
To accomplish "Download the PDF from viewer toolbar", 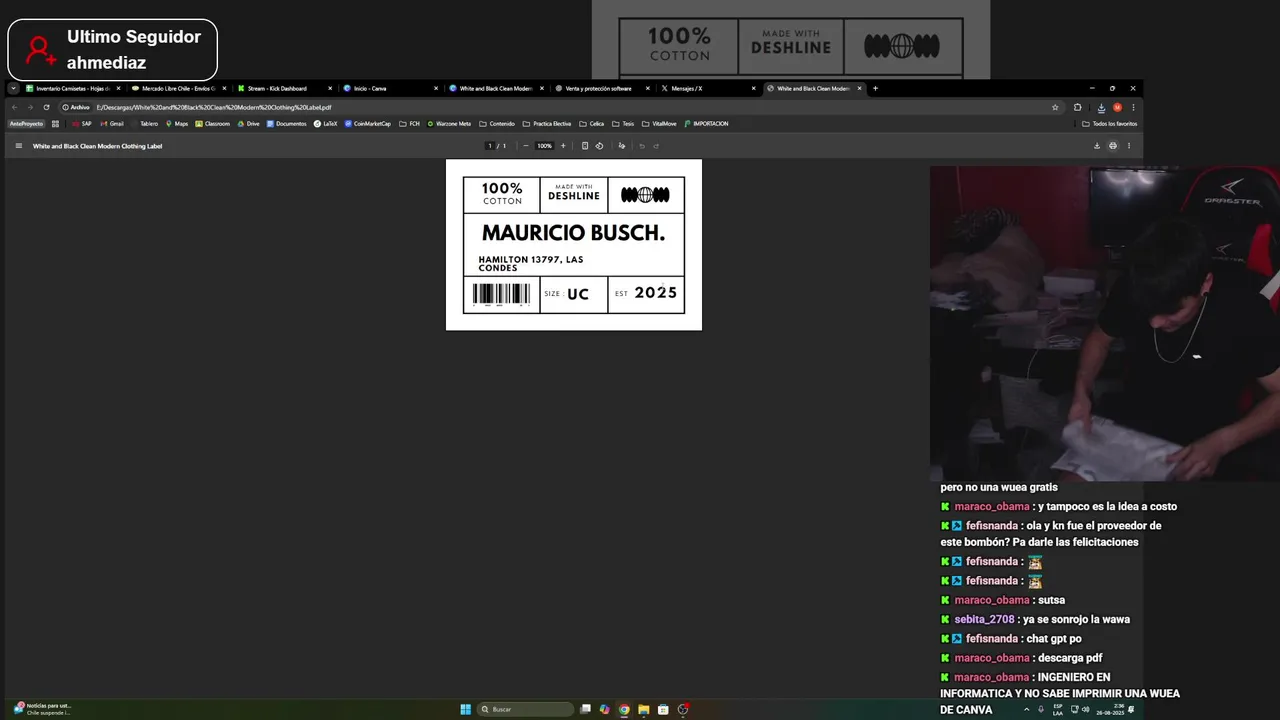I will pyautogui.click(x=1097, y=146).
